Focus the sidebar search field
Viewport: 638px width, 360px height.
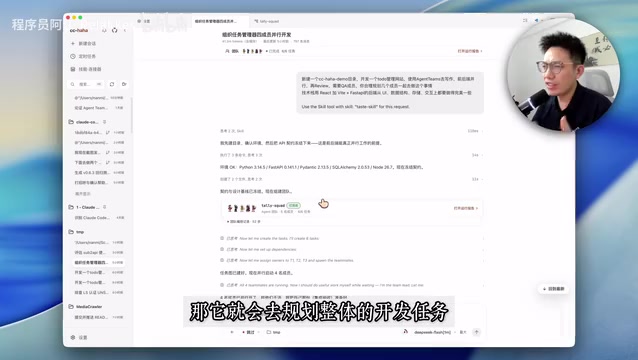tap(86, 84)
